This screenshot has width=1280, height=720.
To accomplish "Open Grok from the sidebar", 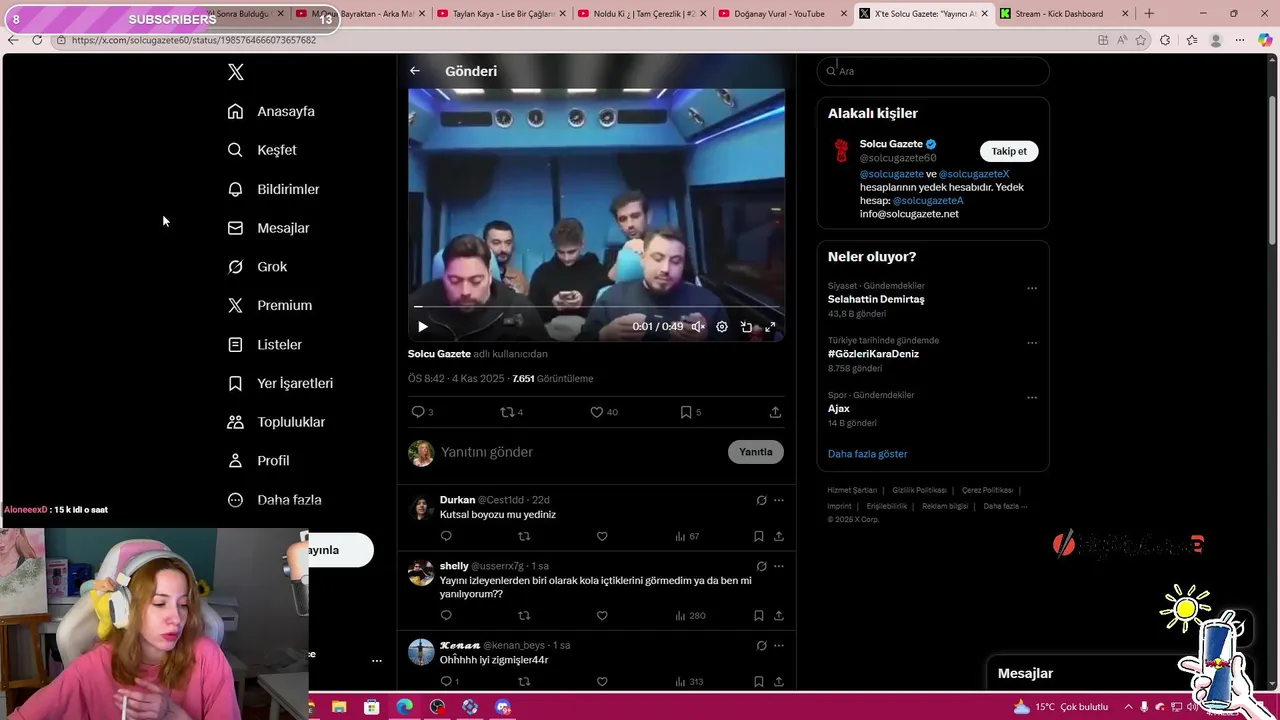I will click(x=257, y=267).
